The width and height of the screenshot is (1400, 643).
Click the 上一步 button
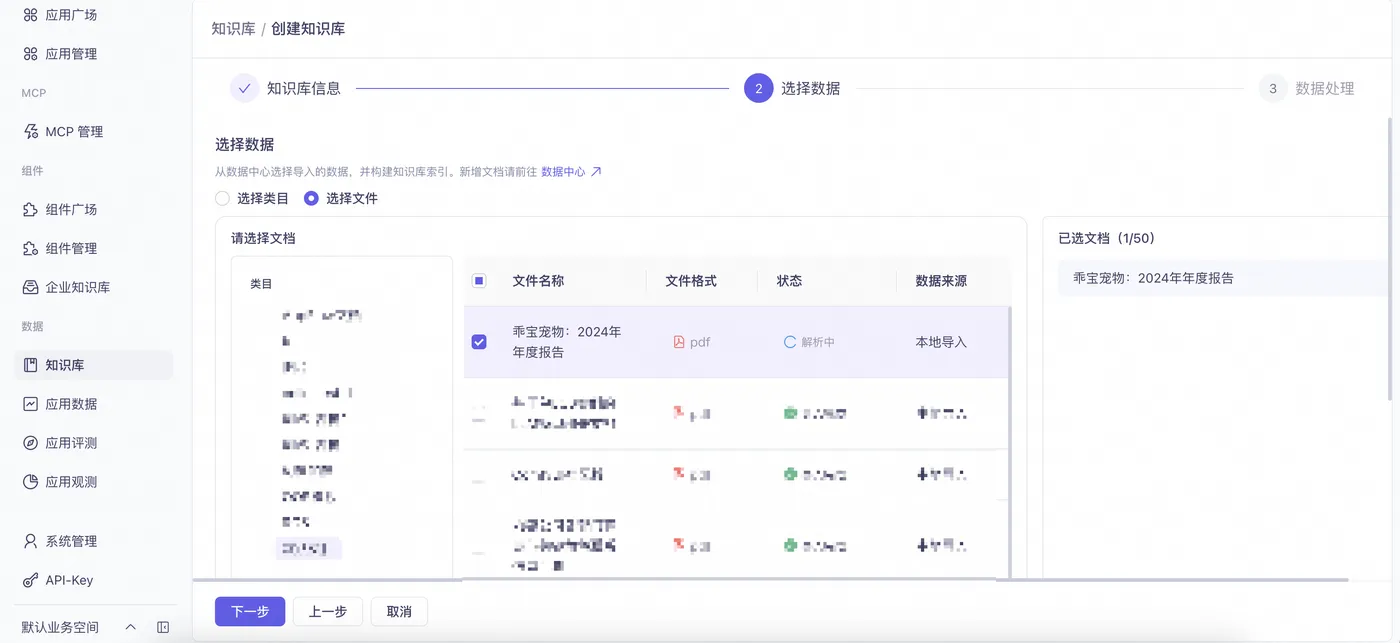[327, 611]
